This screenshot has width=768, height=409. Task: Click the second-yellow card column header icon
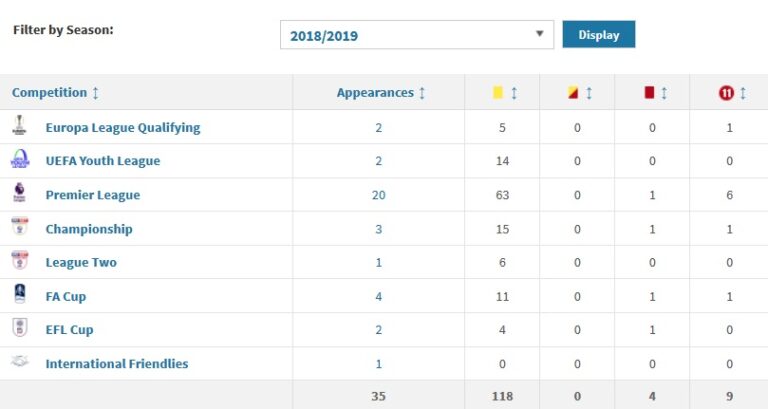(573, 93)
